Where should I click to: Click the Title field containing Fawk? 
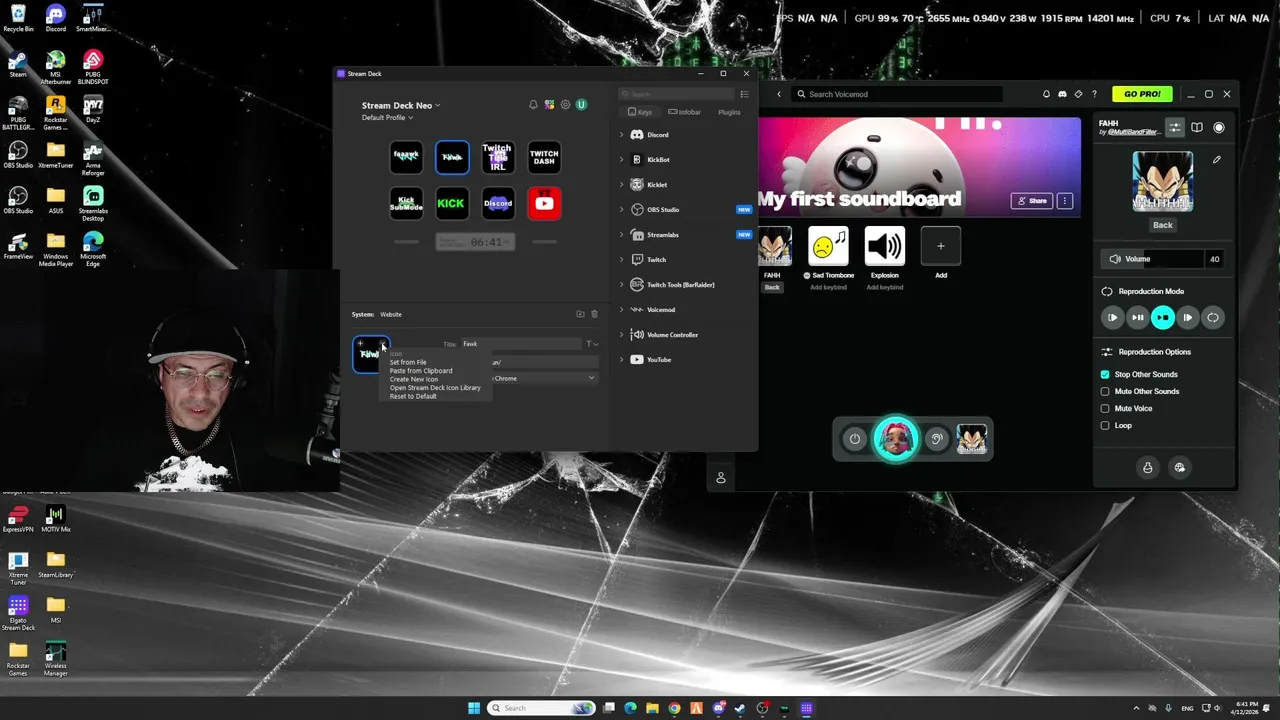pos(521,344)
